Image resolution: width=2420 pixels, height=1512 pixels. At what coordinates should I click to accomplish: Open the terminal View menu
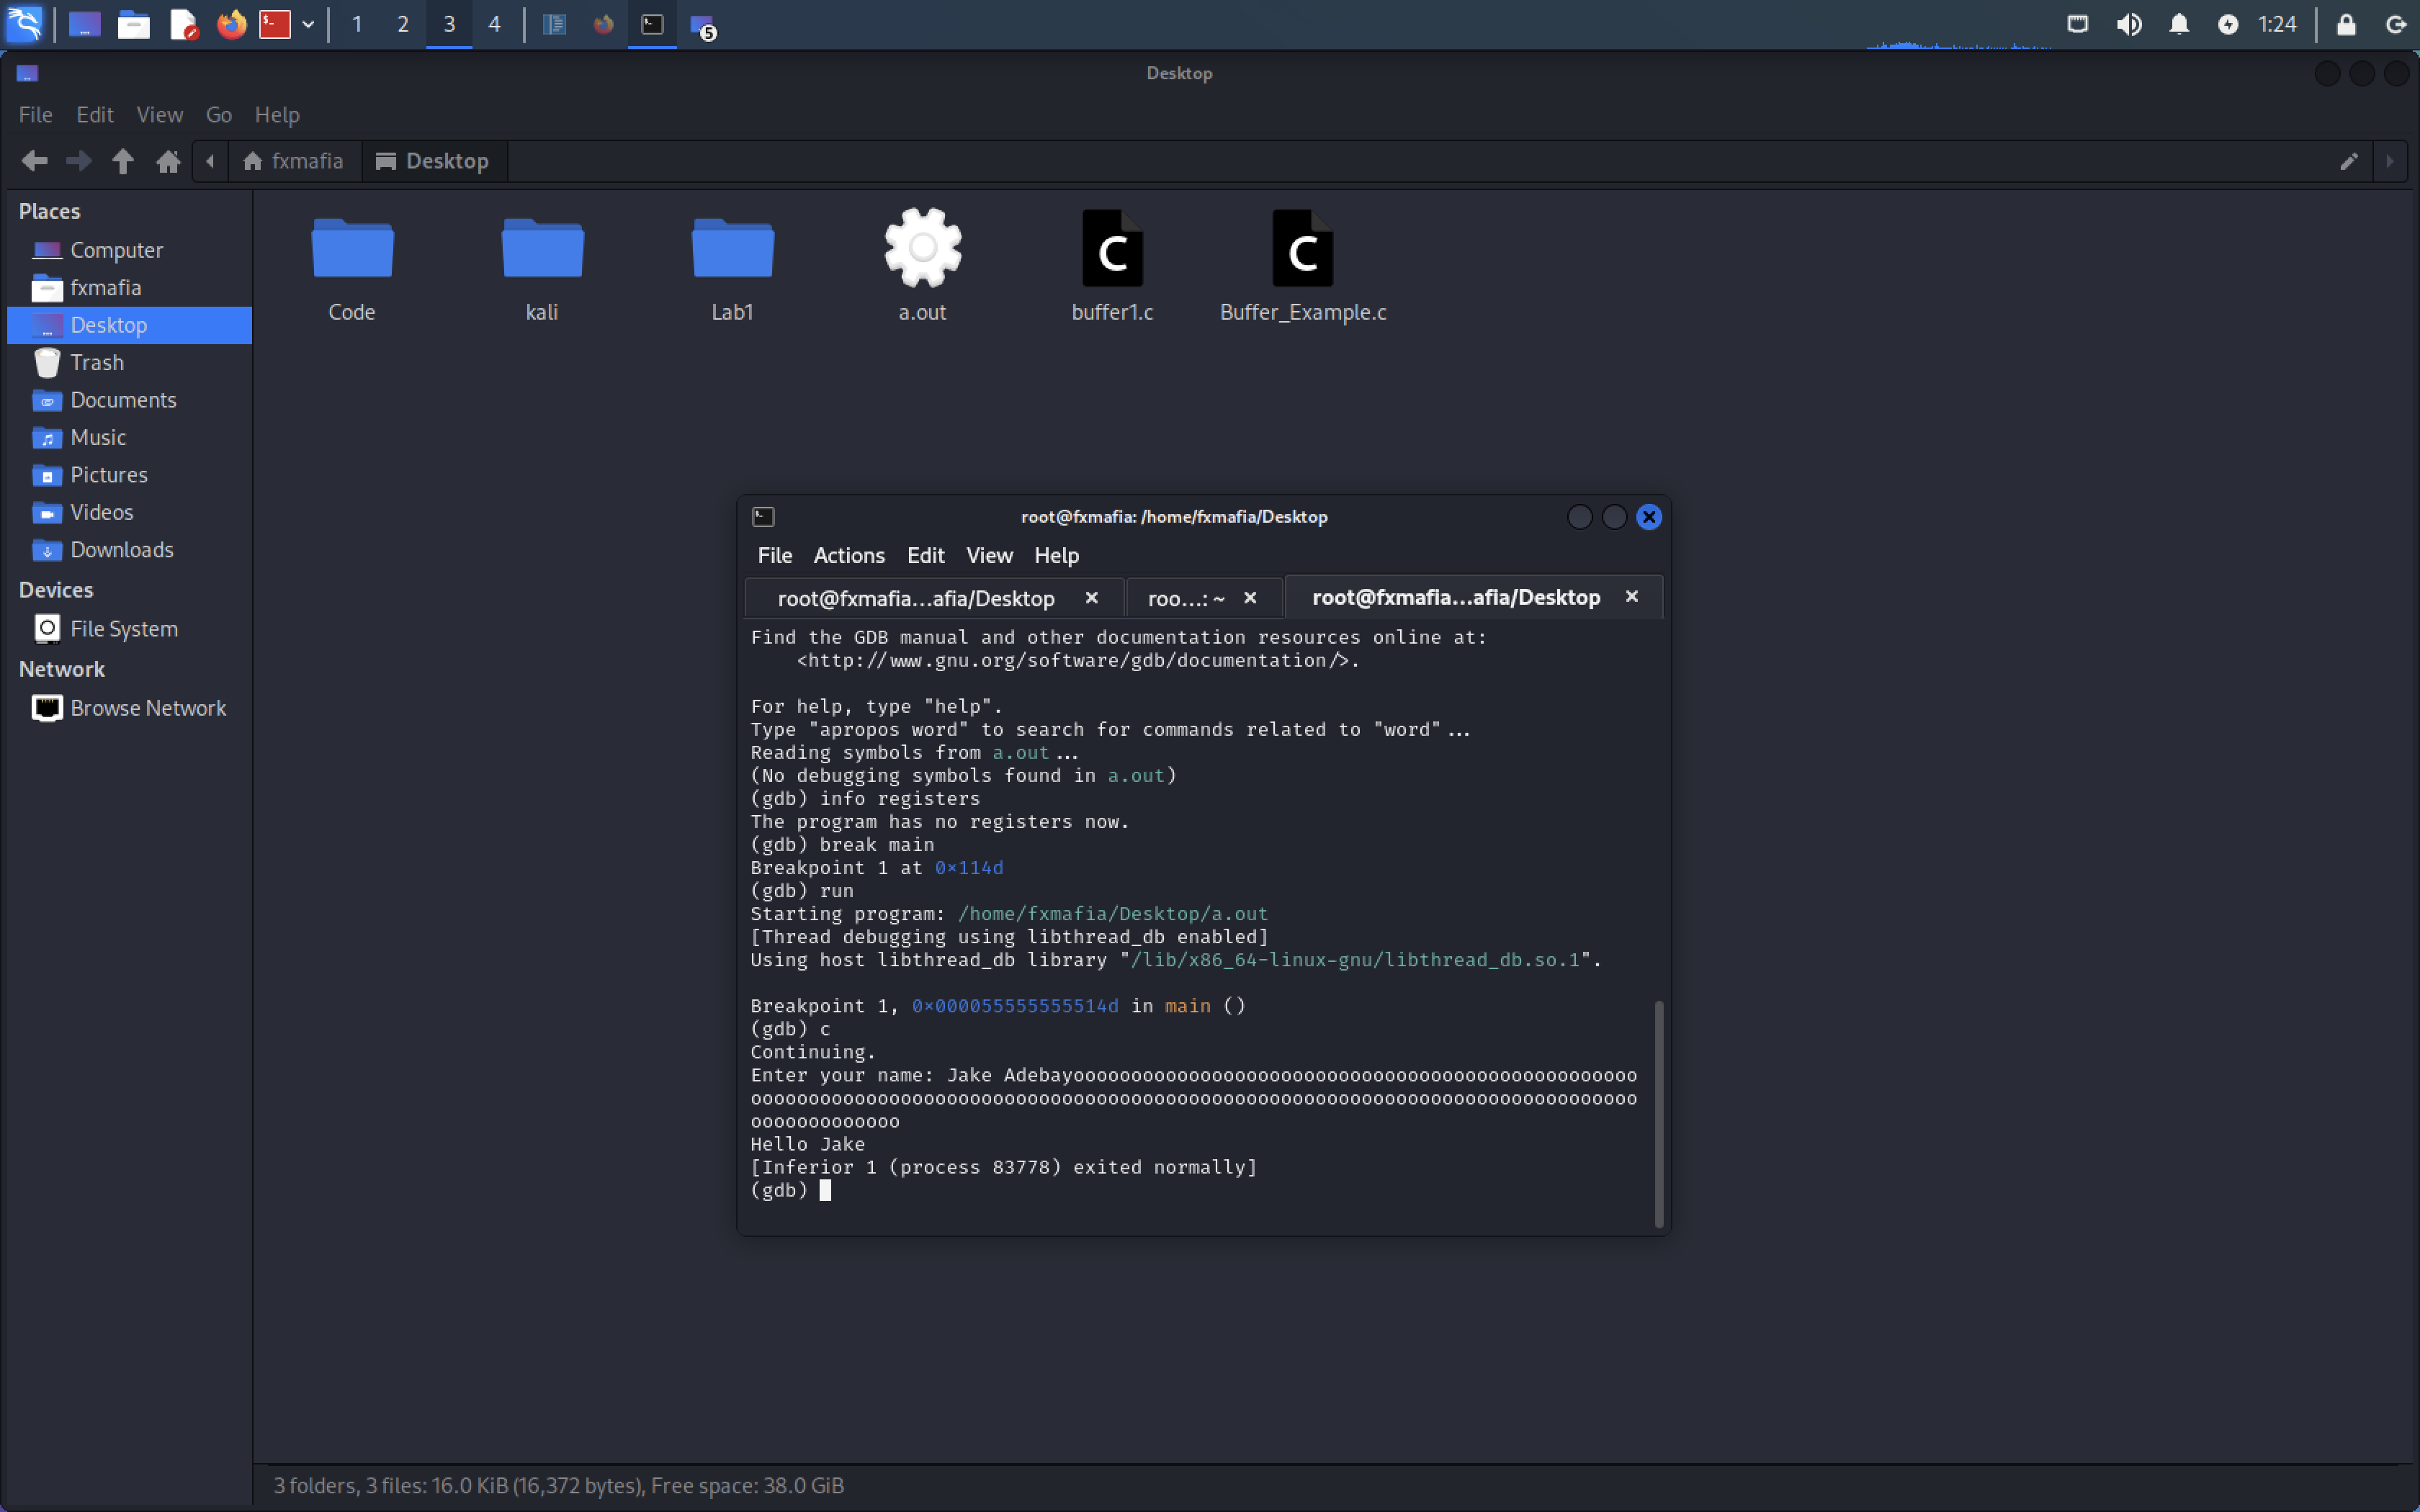click(x=989, y=556)
